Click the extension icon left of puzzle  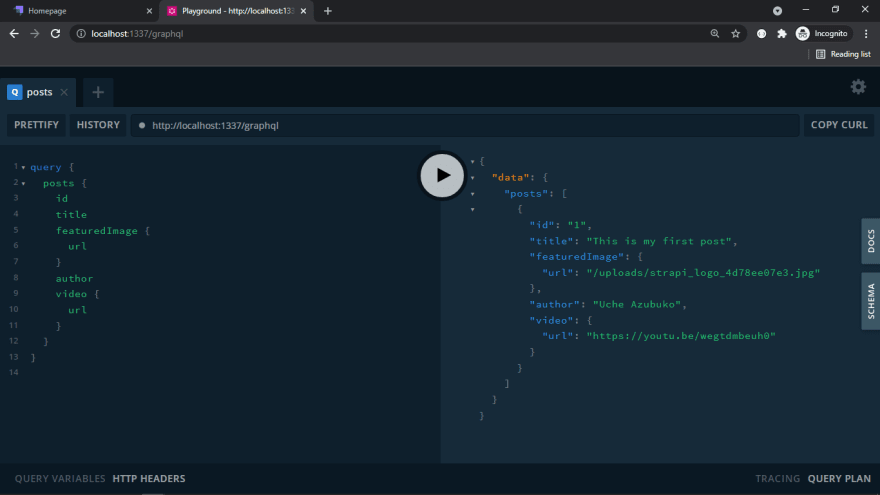(x=761, y=34)
